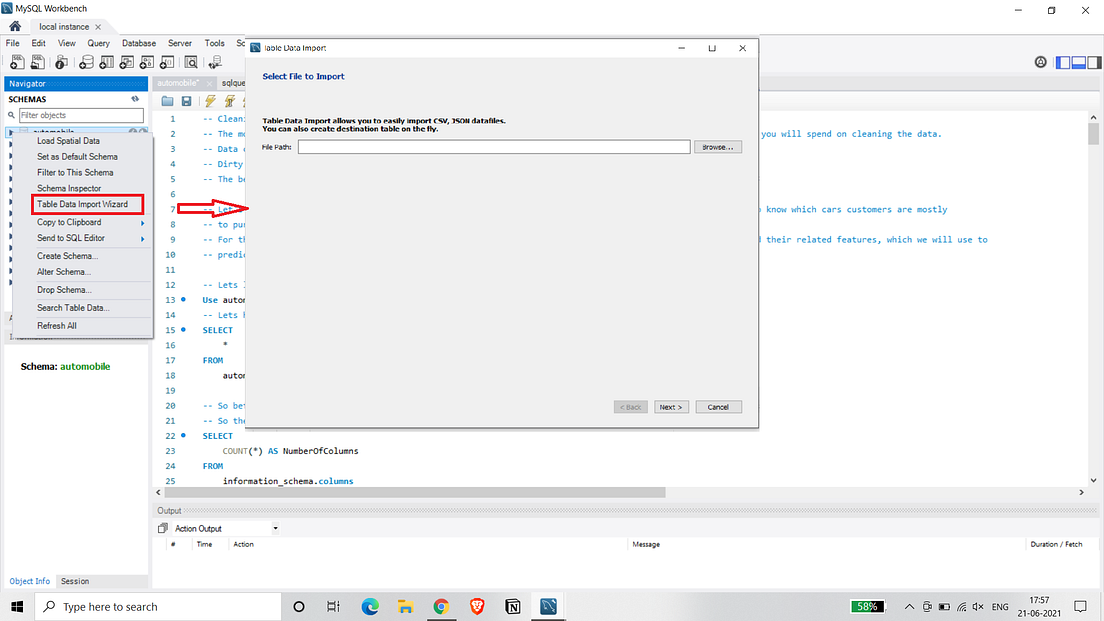
Task: Click the Create New Table toolbar icon
Action: coord(106,62)
